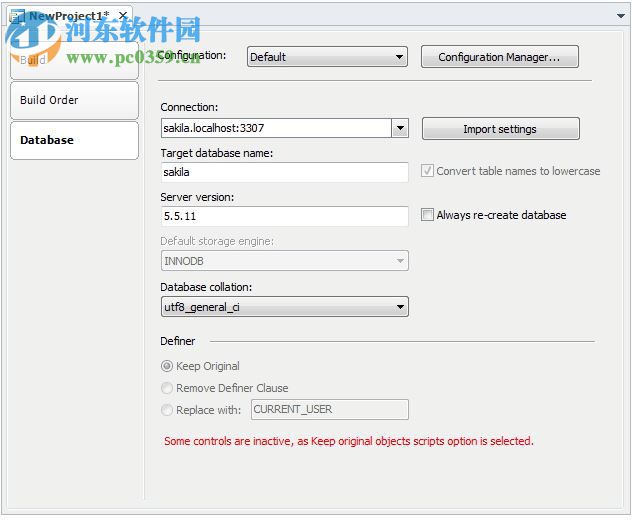Open the Configuration dropdown
The height and width of the screenshot is (523, 644).
[327, 57]
